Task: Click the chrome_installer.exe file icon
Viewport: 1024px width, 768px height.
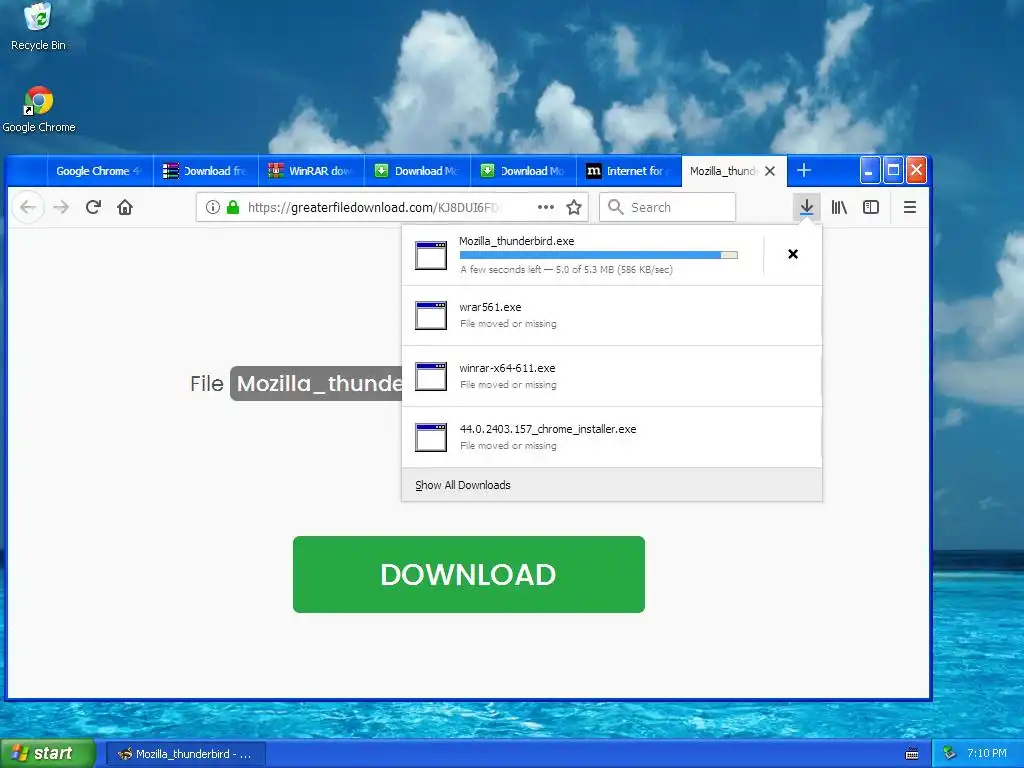Action: click(431, 438)
